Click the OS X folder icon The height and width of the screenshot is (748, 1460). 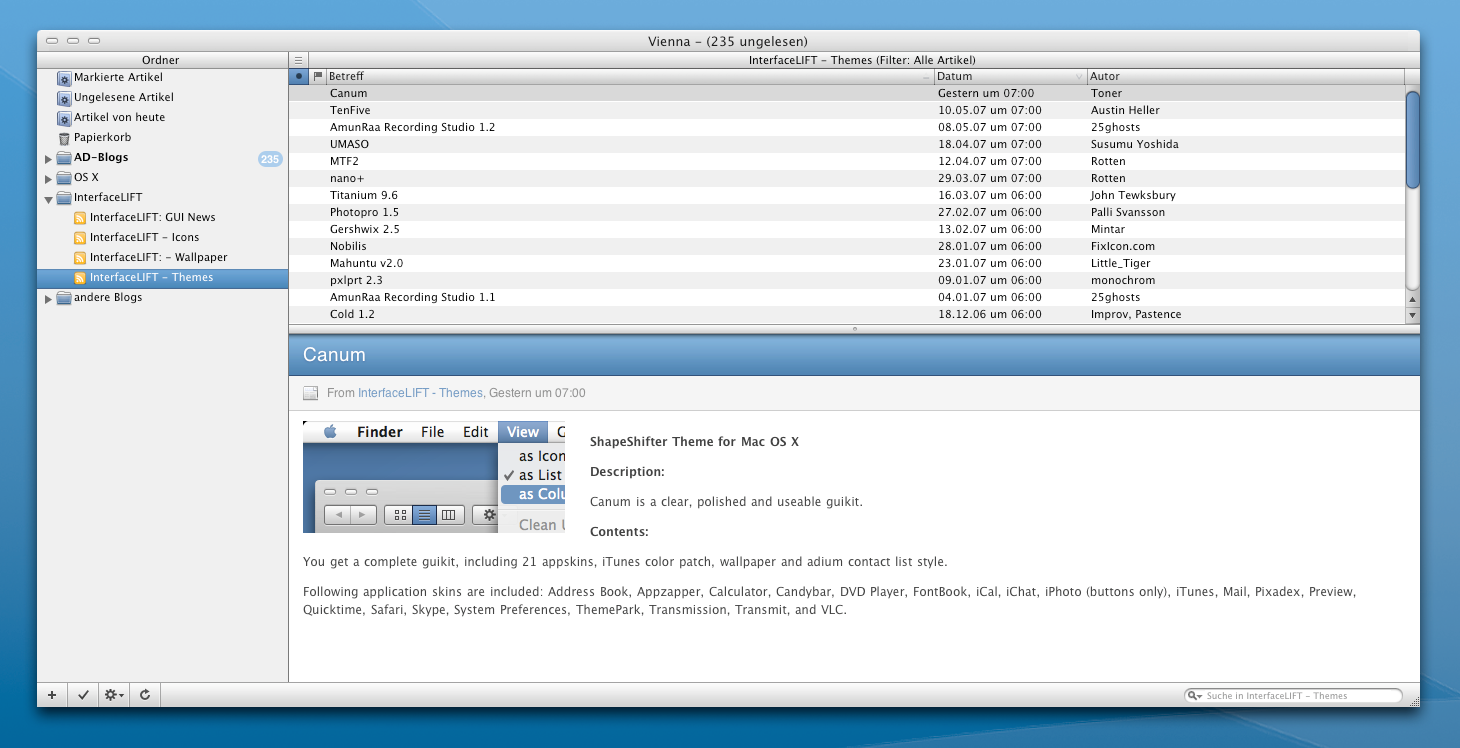[x=64, y=178]
